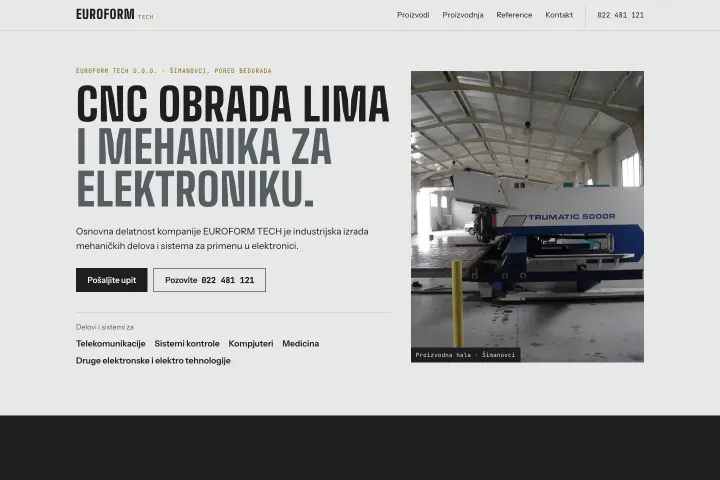Screen dimensions: 720x480
Task: Open the Proizvodnja menu item
Action: pyautogui.click(x=462, y=15)
